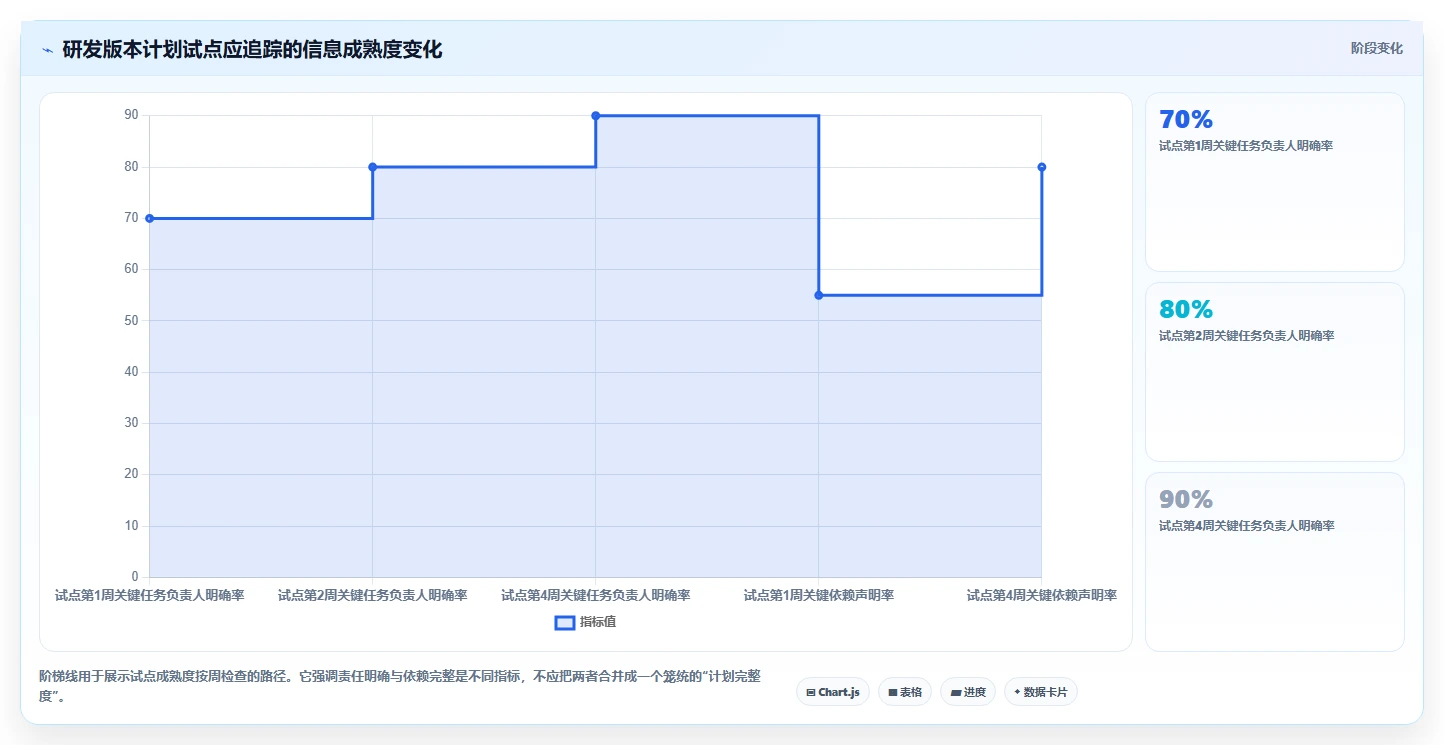The width and height of the screenshot is (1444, 745).
Task: Select the Chart.js tag chip
Action: [832, 692]
